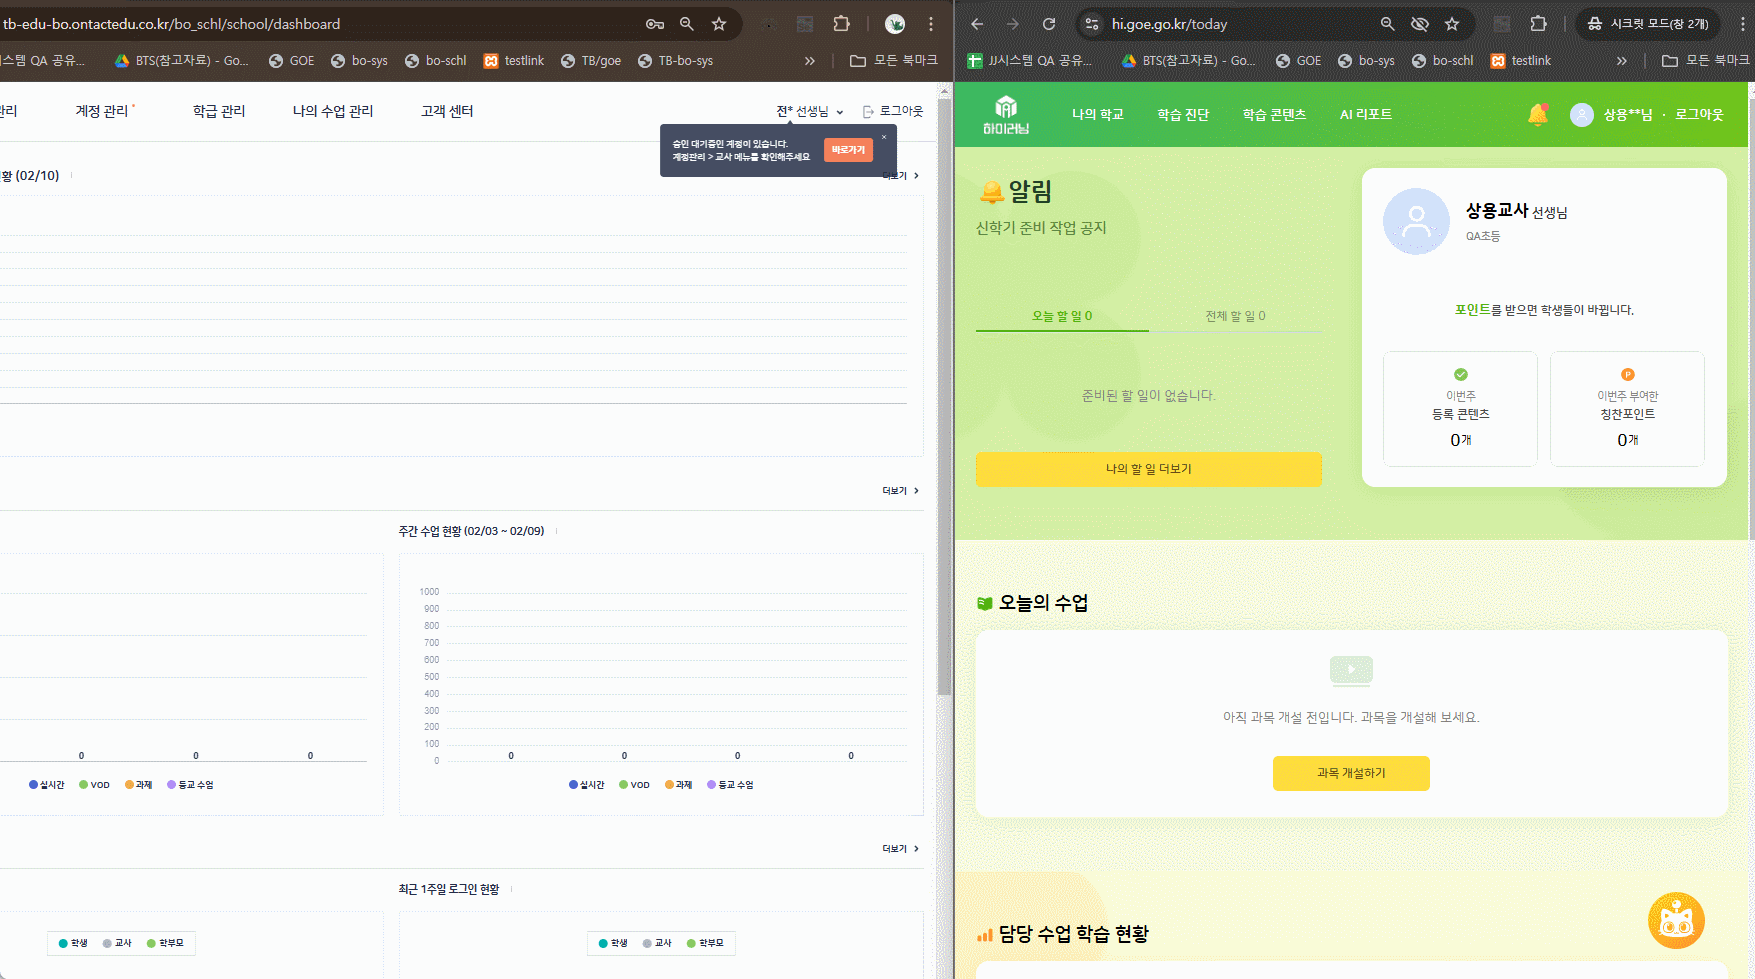Bookmark hi.goe.go.kr page with star icon
This screenshot has width=1755, height=979.
coord(1452,24)
